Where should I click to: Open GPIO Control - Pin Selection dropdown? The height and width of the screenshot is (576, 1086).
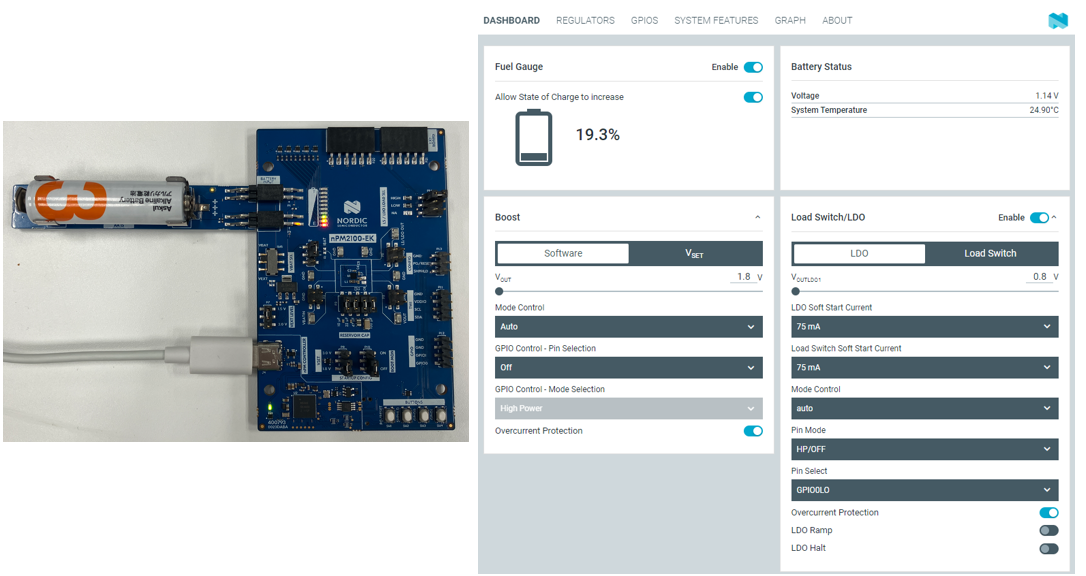click(628, 368)
